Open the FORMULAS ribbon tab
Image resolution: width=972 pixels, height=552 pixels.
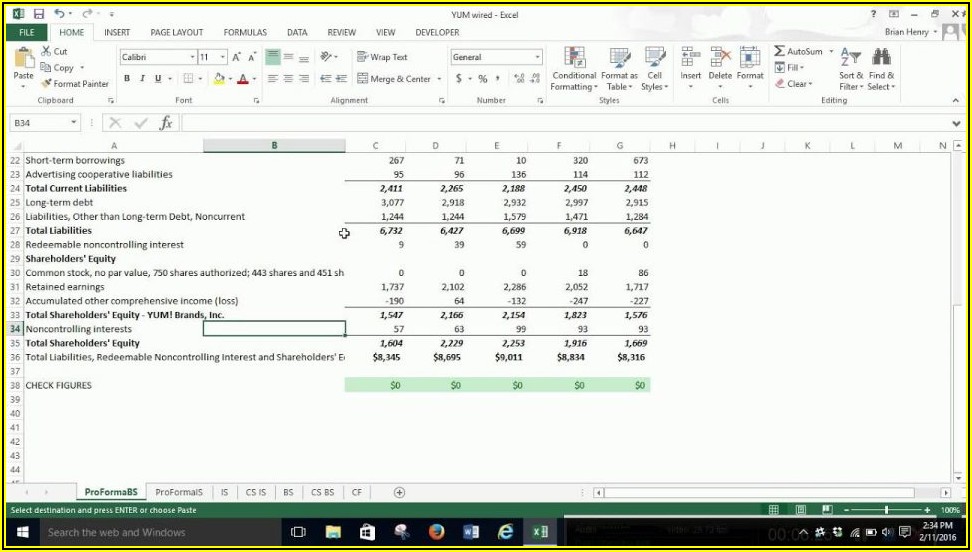click(x=245, y=32)
